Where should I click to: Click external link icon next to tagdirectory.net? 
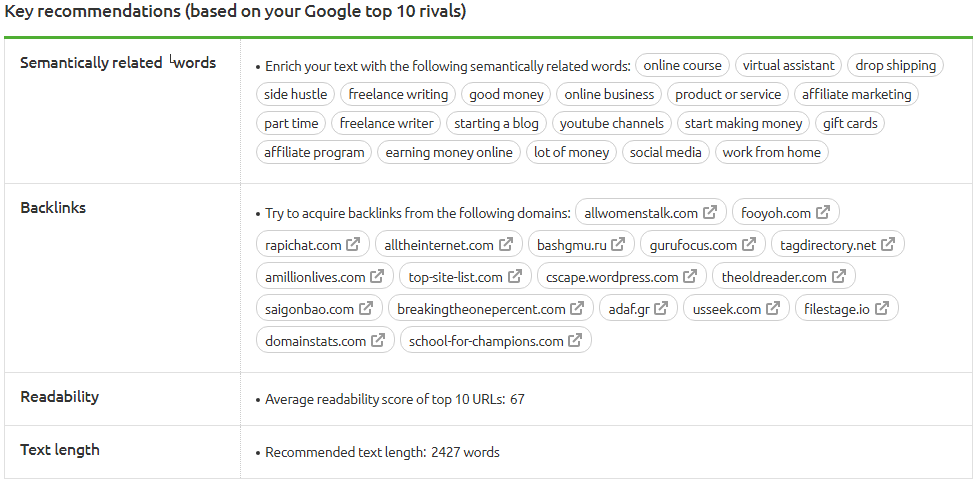tap(888, 245)
